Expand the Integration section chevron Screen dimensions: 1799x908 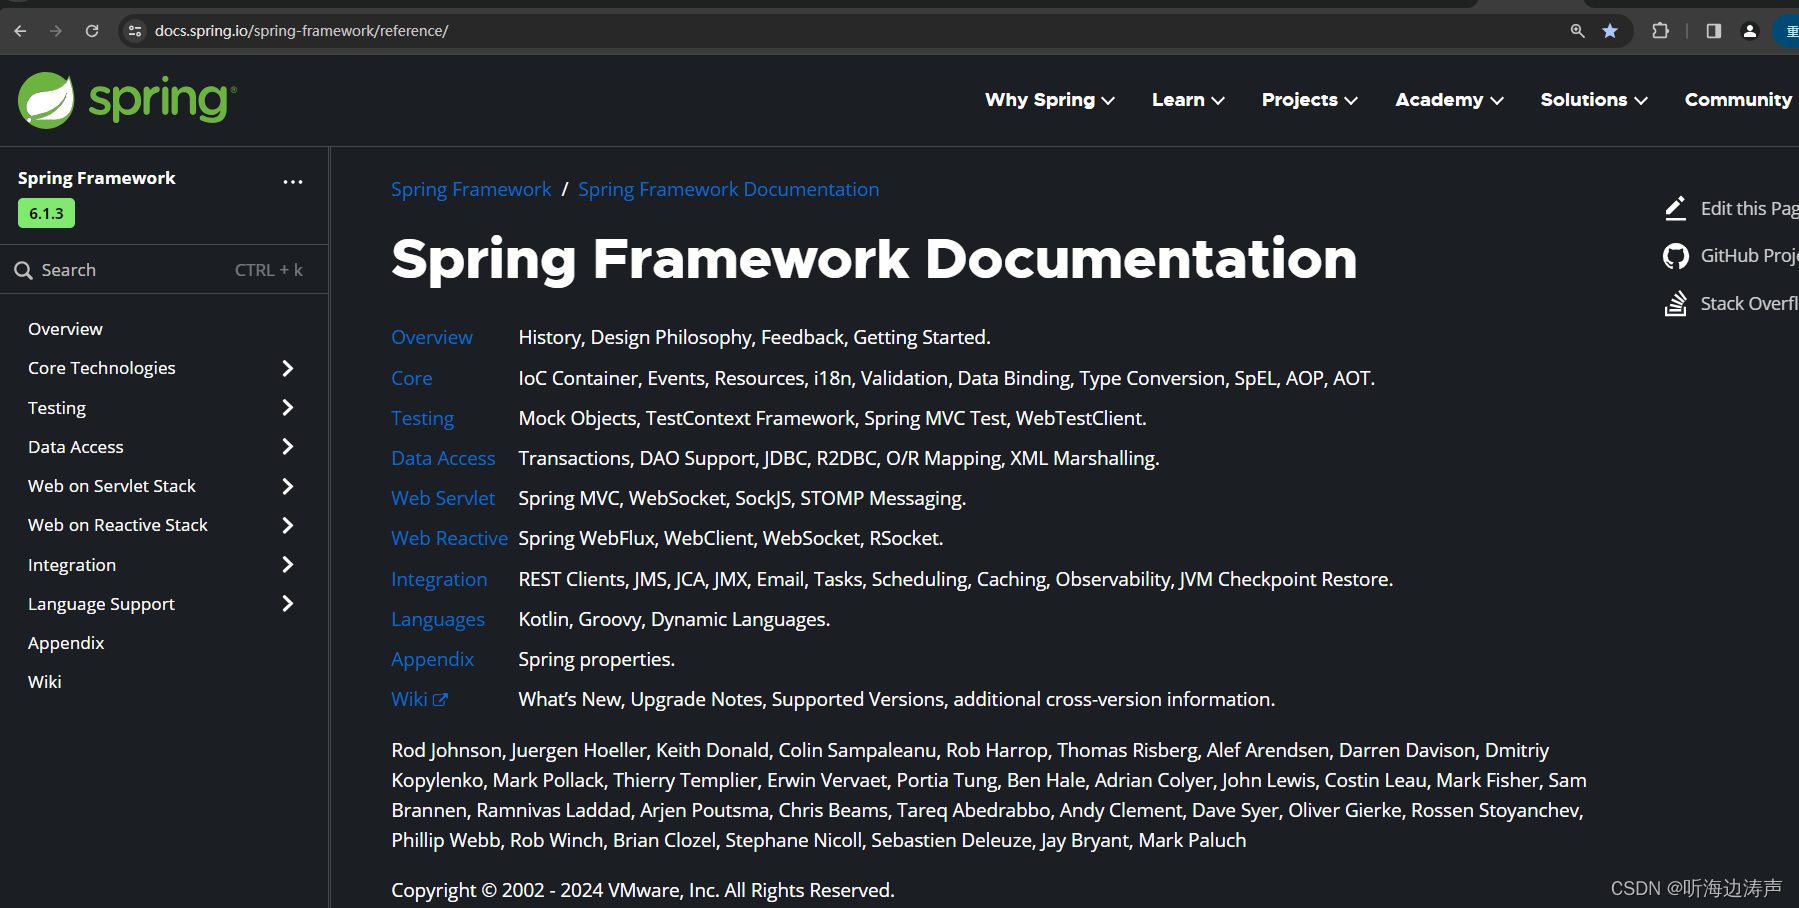[288, 564]
